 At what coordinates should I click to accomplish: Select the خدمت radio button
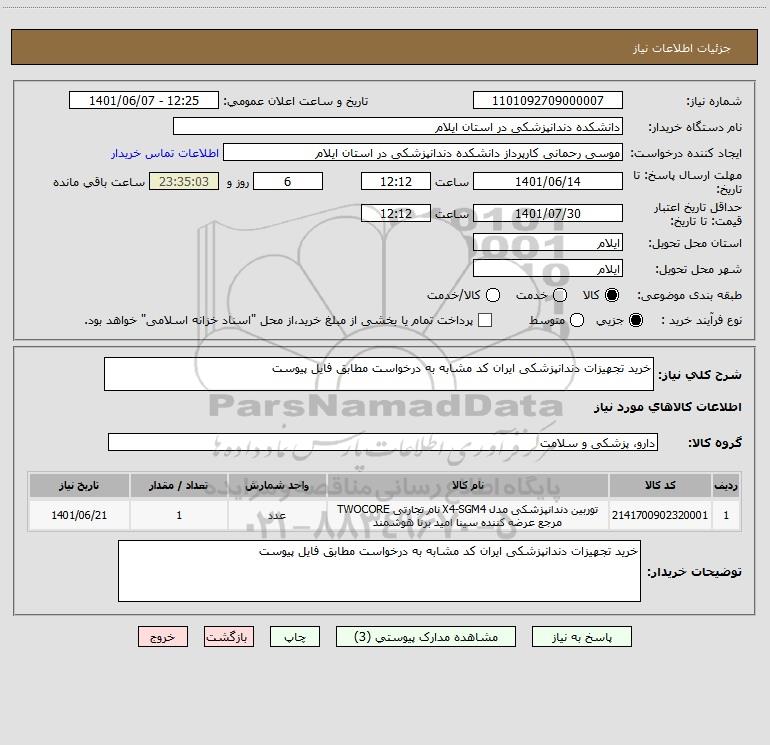560,295
